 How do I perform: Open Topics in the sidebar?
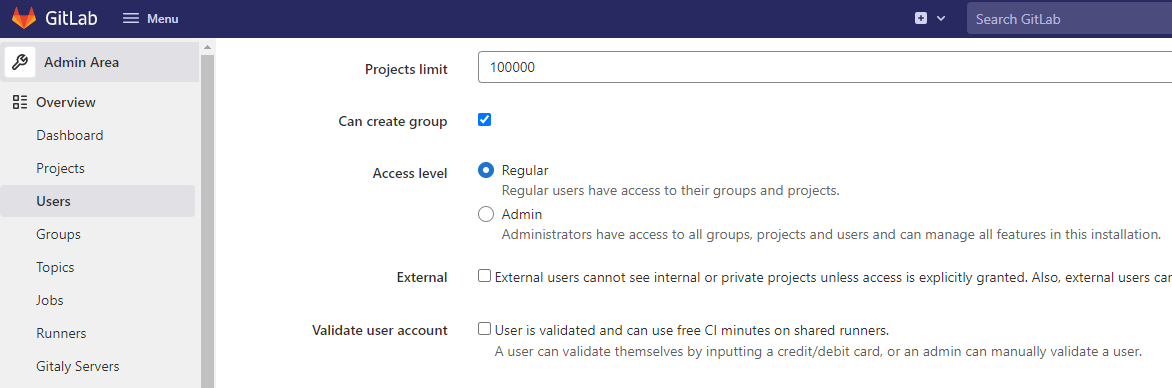click(x=55, y=267)
